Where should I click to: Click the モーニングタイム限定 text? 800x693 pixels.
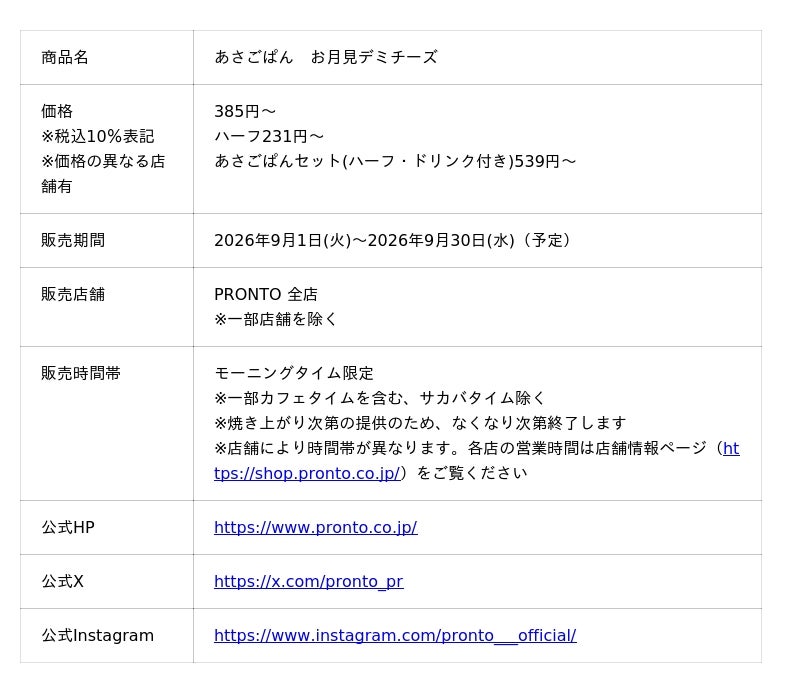click(x=294, y=374)
